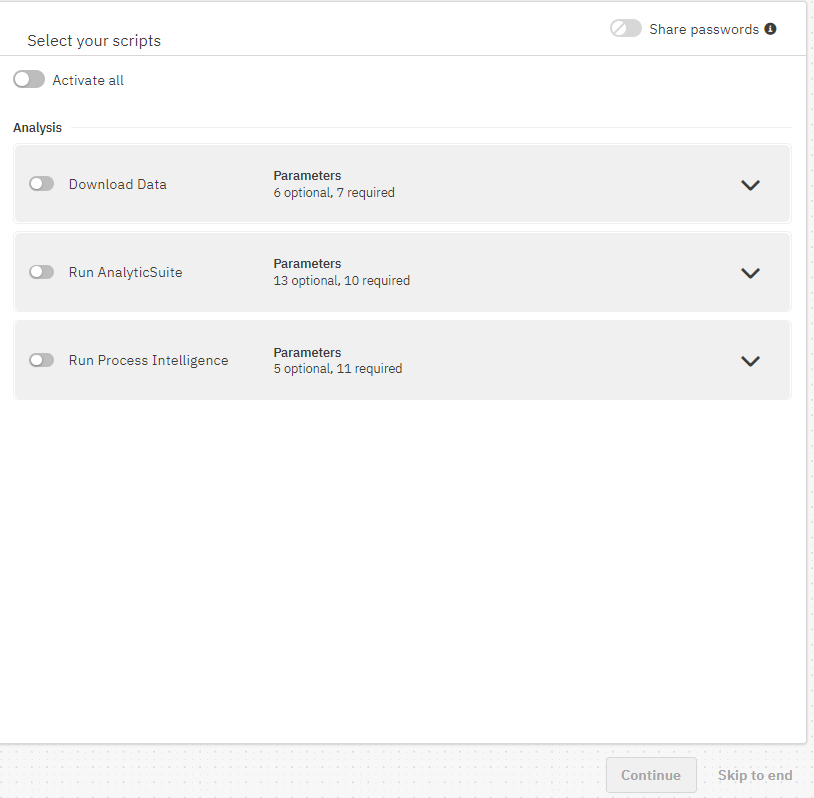Image resolution: width=814 pixels, height=798 pixels.
Task: Click the 'Activate all' label text
Action: click(x=88, y=80)
